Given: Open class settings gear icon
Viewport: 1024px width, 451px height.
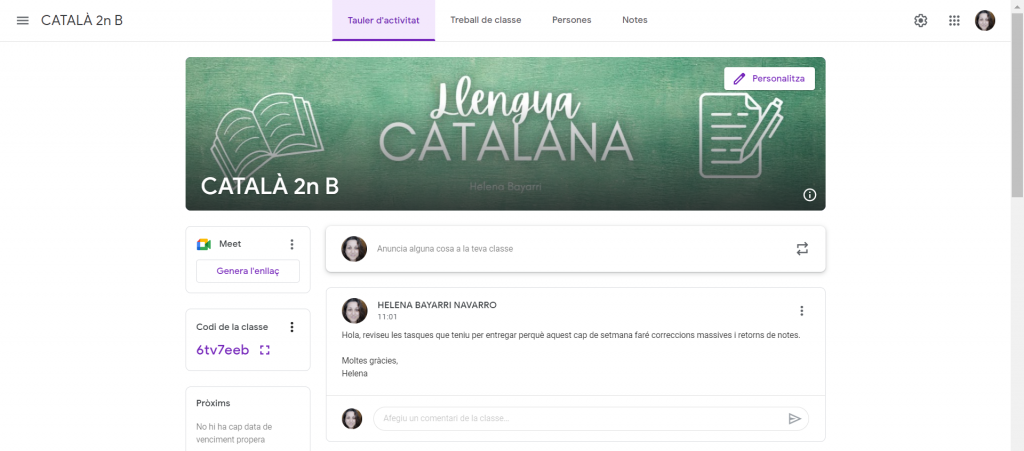Looking at the screenshot, I should (x=921, y=20).
